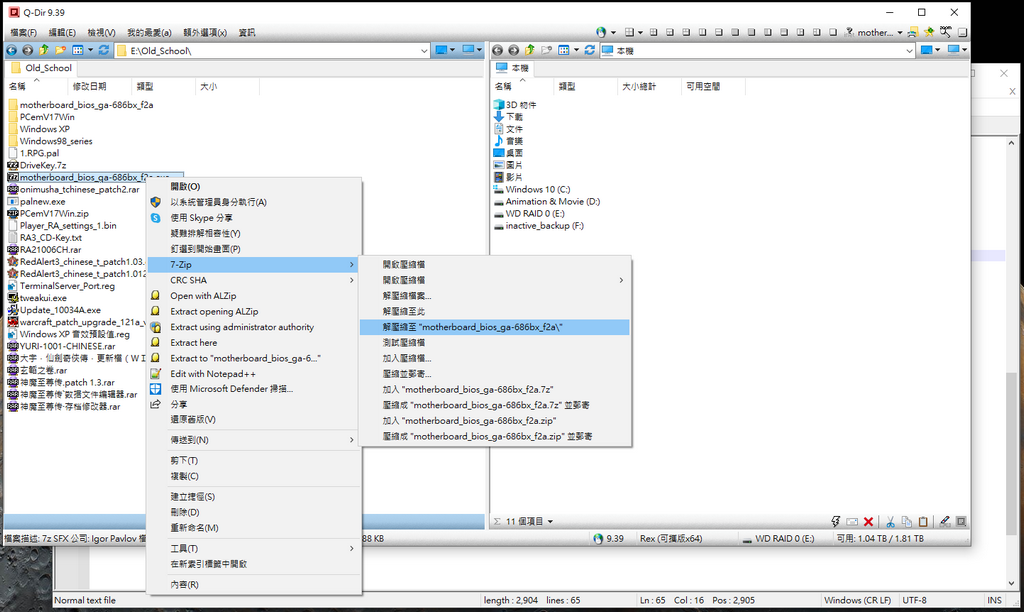The width and height of the screenshot is (1024, 612).
Task: Open the 編輯(E) menu
Action: (x=62, y=33)
